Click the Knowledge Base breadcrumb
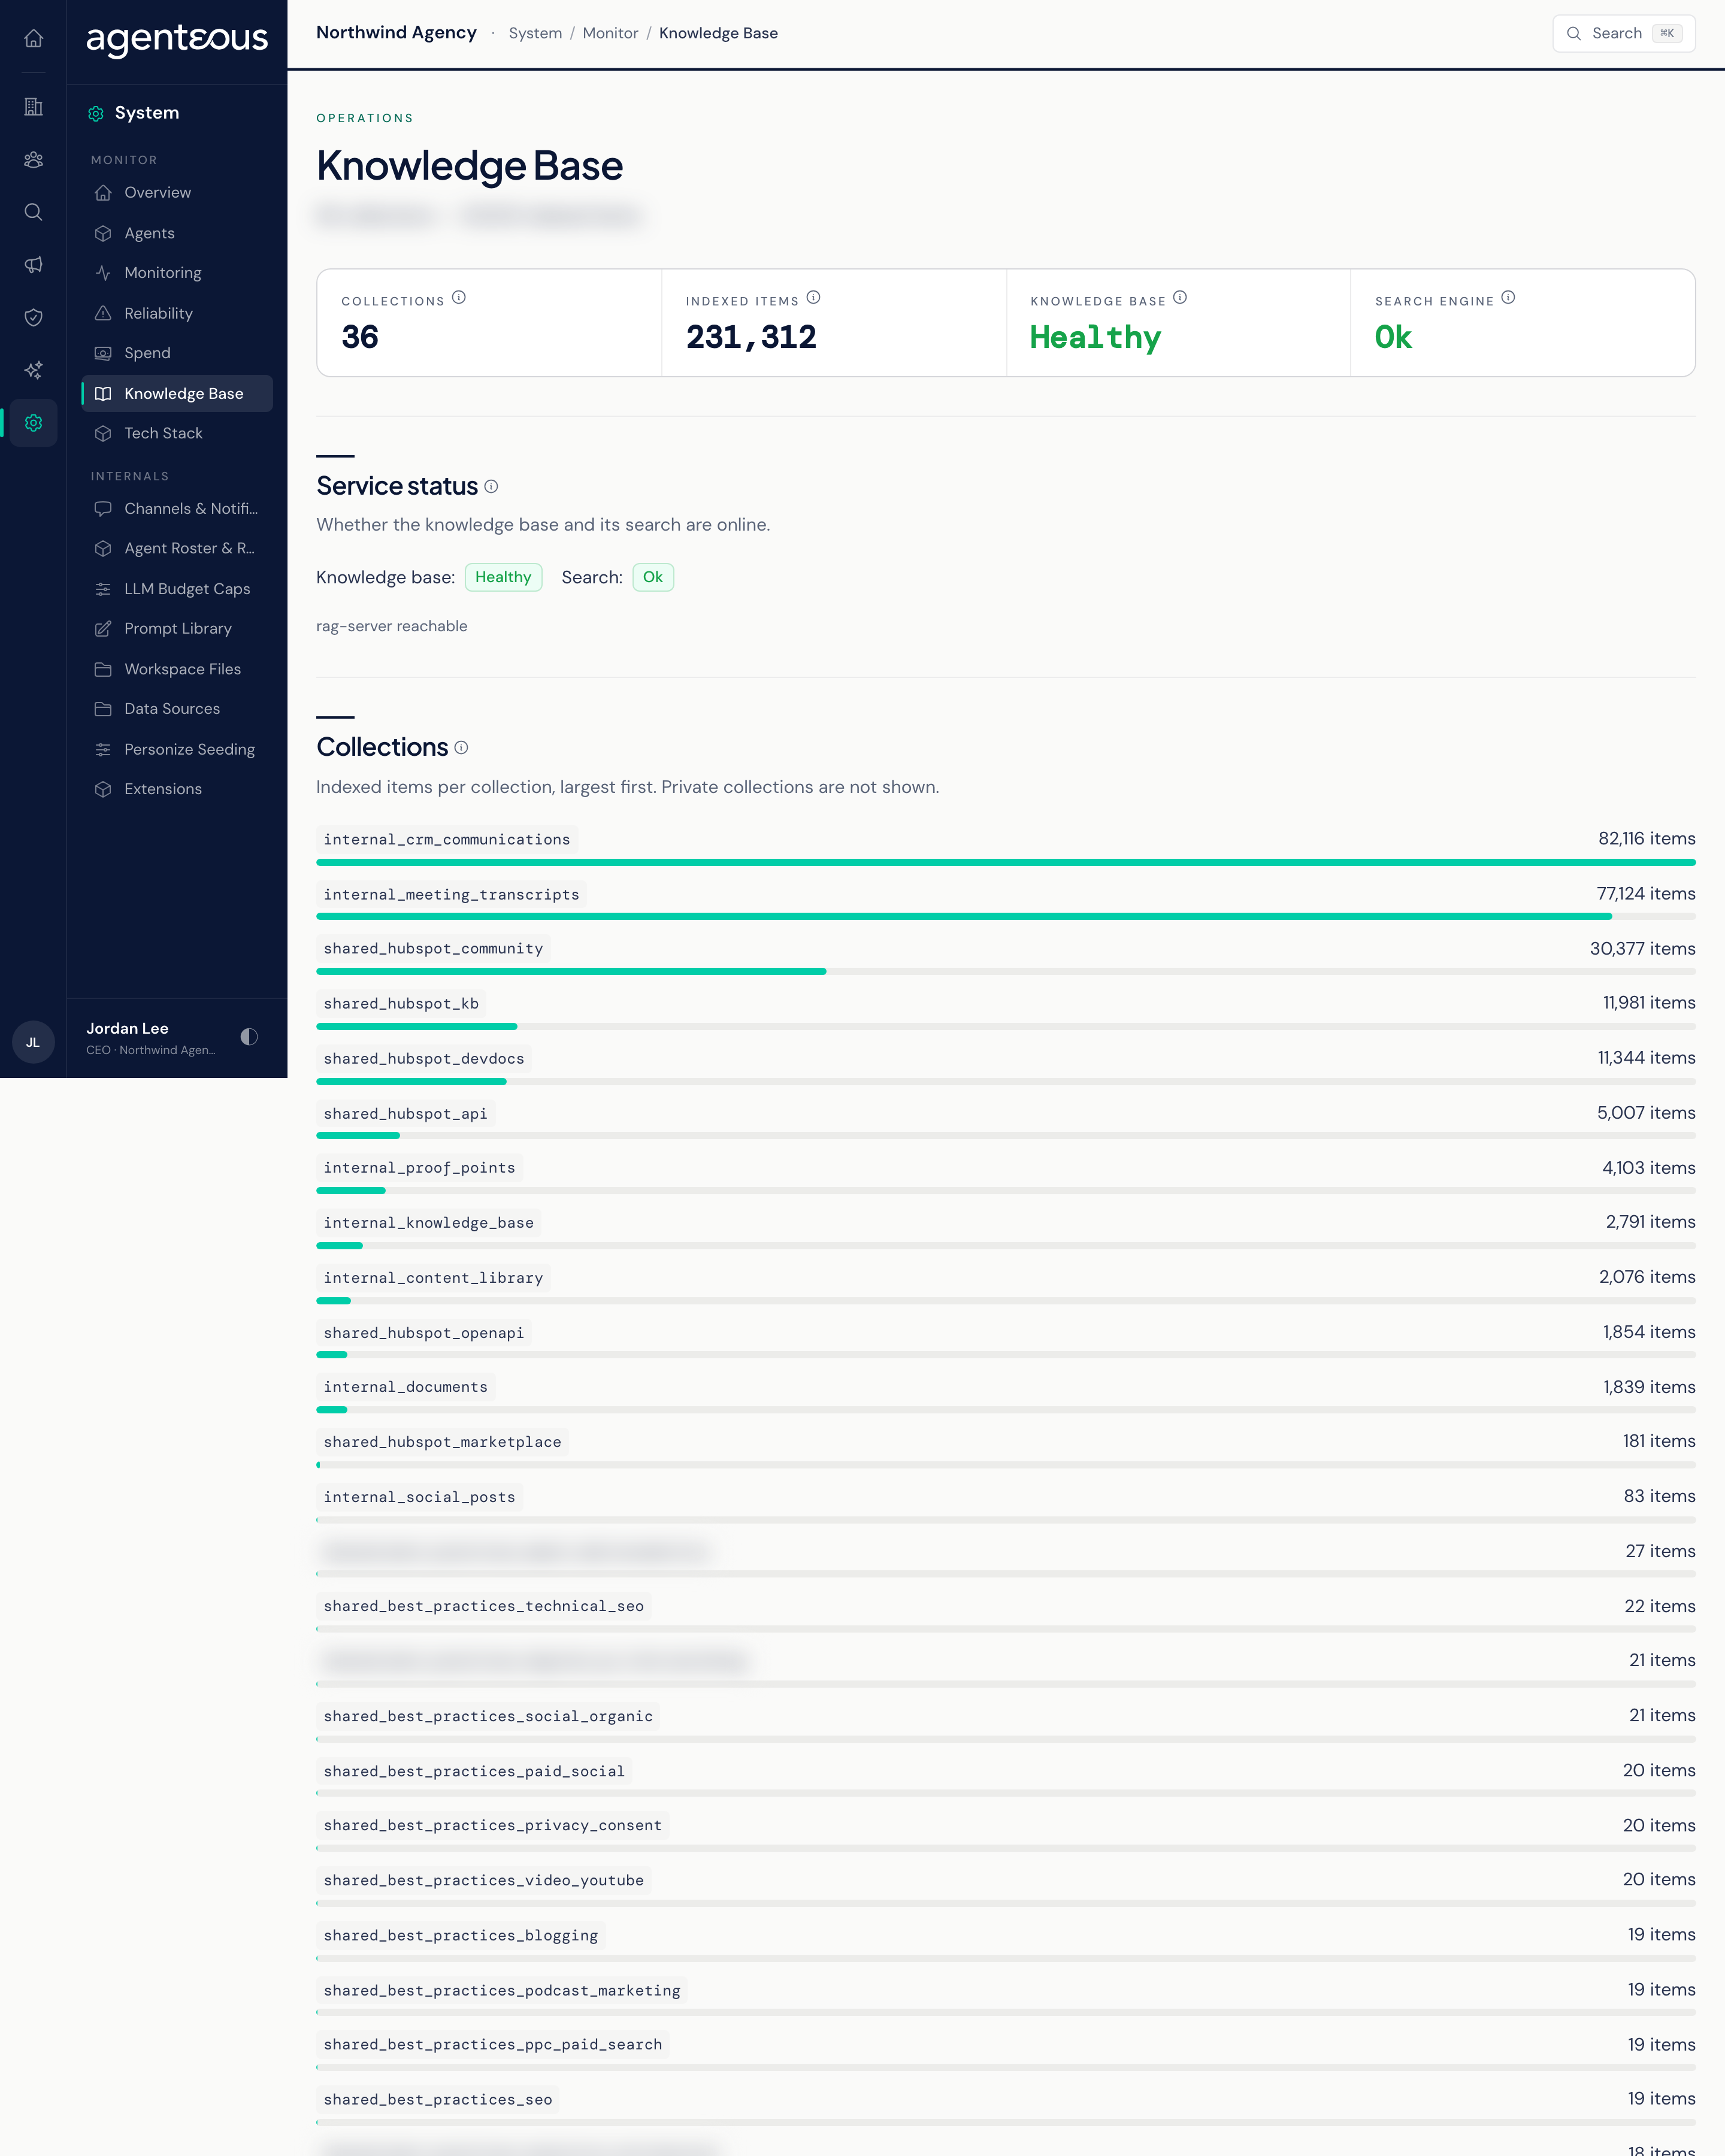Viewport: 1725px width, 2156px height. click(718, 33)
